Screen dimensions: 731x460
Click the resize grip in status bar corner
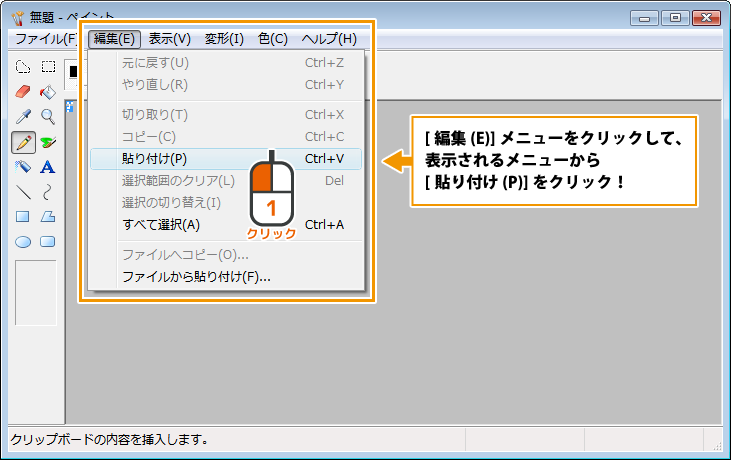click(717, 445)
